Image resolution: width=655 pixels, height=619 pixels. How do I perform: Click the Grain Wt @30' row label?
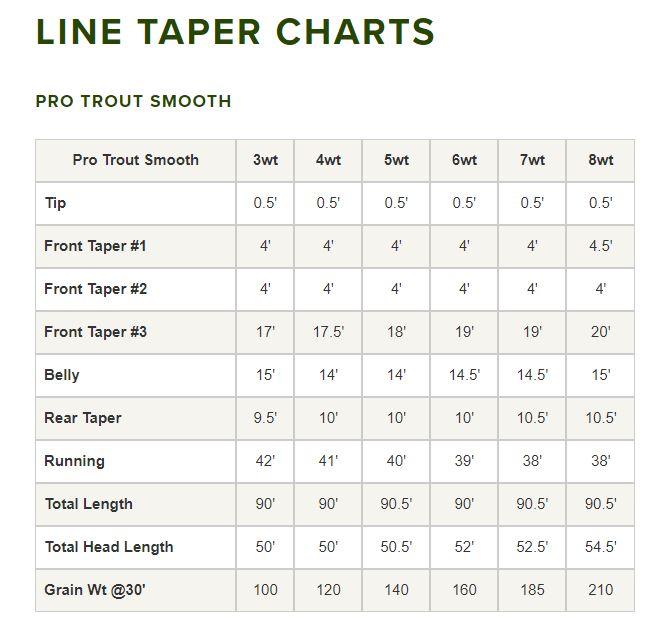coord(95,590)
